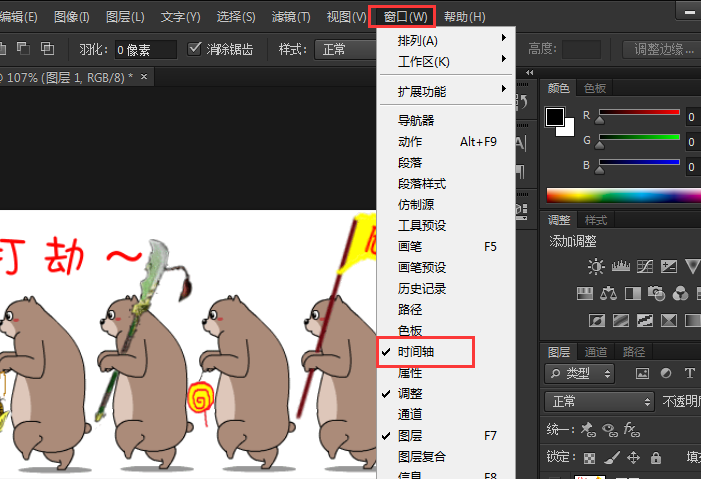The height and width of the screenshot is (479, 701).
Task: Switch to 路径 paths tab
Action: (x=634, y=352)
